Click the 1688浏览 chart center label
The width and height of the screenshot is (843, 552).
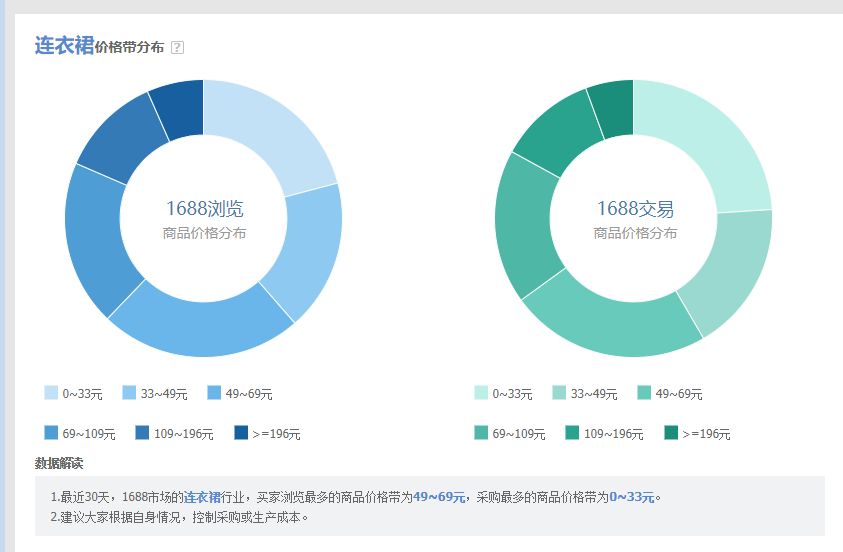click(x=204, y=209)
